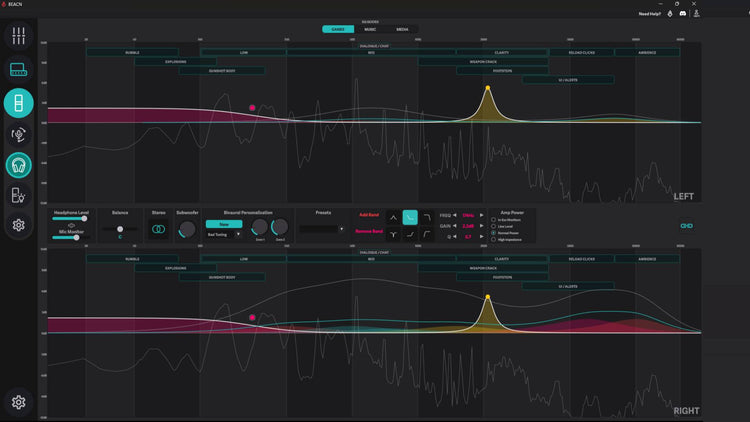Click AMBIENCE label in right EQ
Viewport: 750px width, 422px height.
647,259
